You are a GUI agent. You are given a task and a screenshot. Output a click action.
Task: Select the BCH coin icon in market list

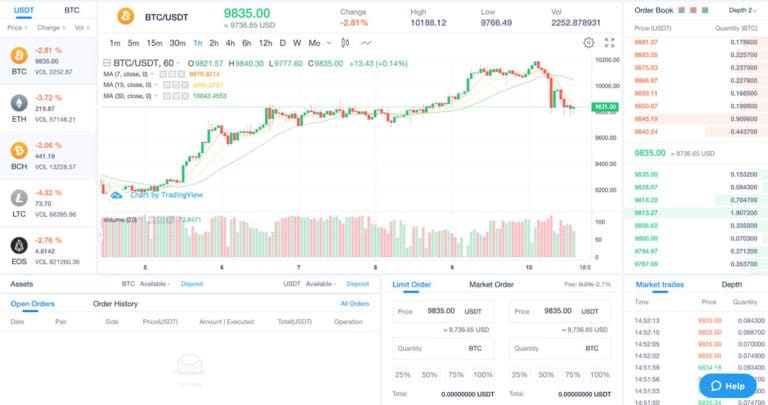(x=19, y=150)
